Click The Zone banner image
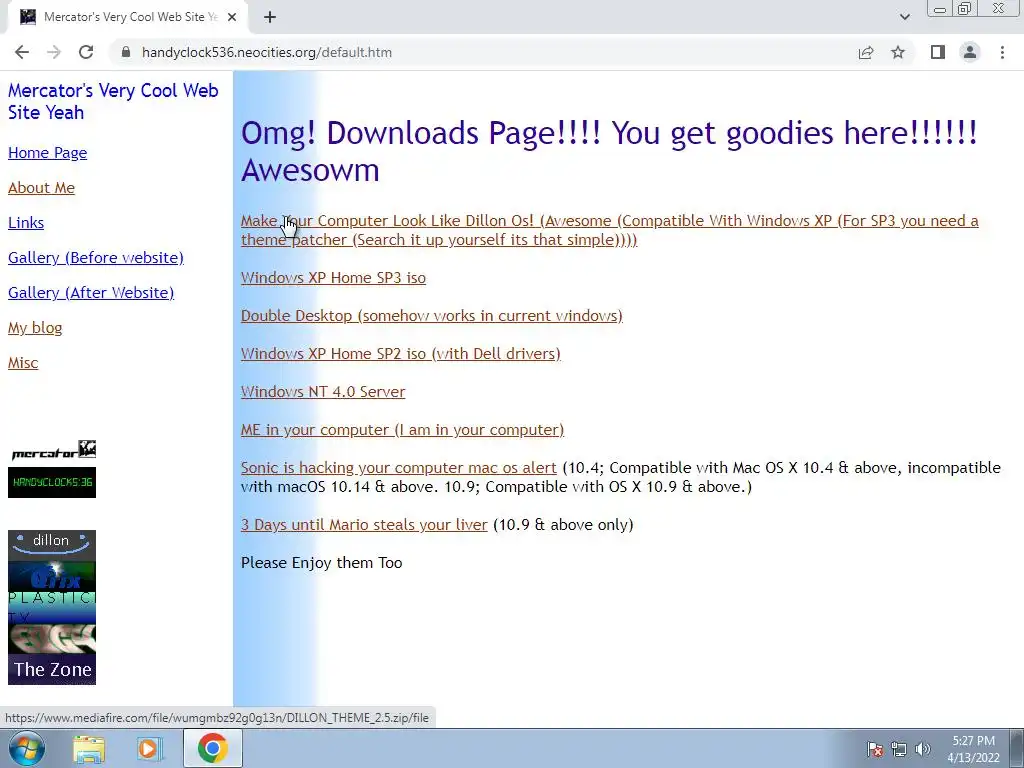 click(x=52, y=669)
